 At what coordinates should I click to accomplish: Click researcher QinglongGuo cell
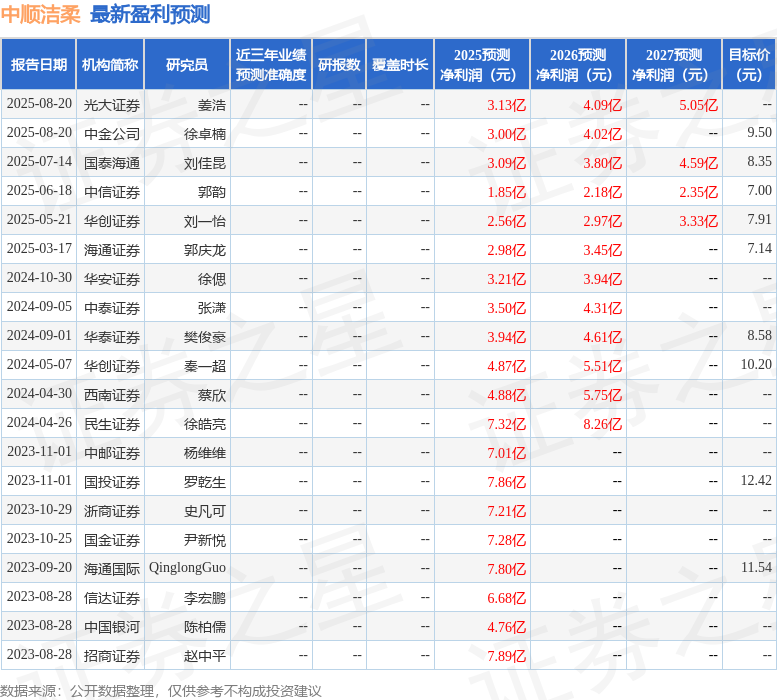click(x=187, y=568)
